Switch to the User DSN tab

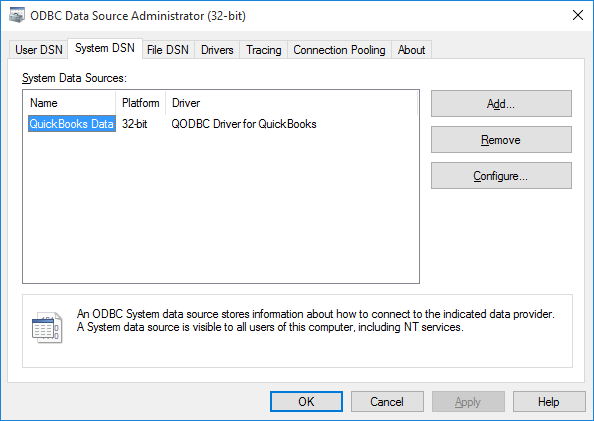(x=39, y=50)
